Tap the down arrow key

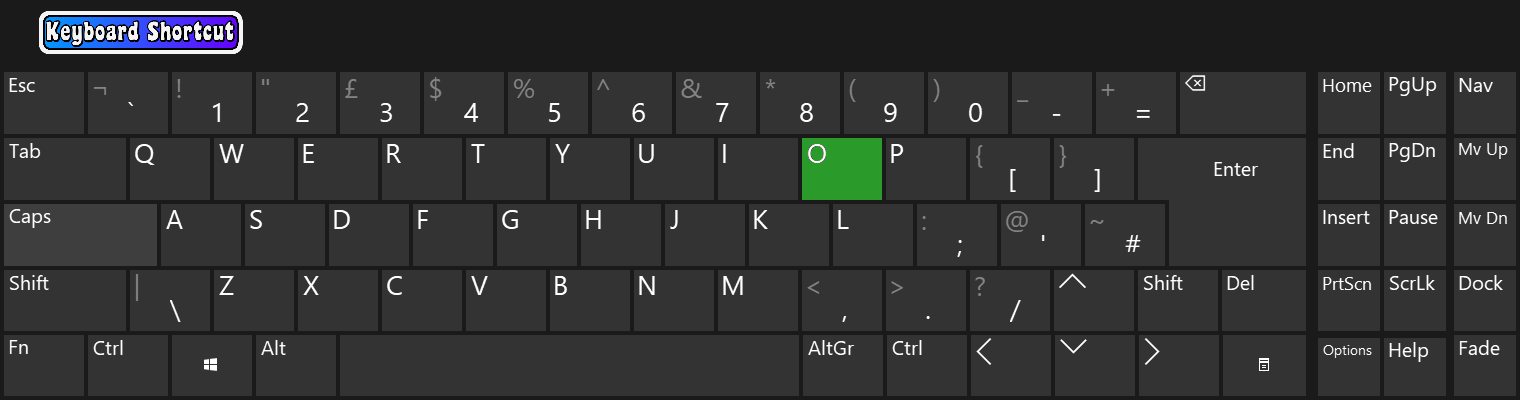(x=1093, y=366)
